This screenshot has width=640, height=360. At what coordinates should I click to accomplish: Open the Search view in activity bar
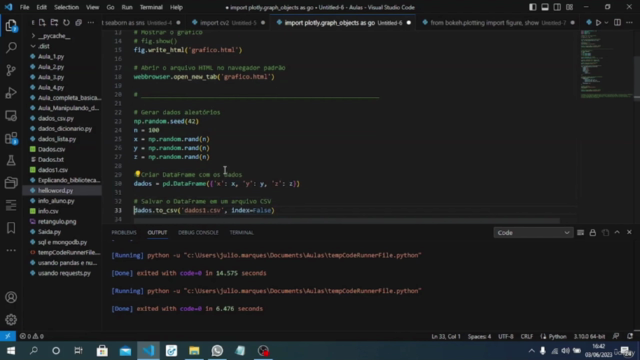pyautogui.click(x=11, y=48)
